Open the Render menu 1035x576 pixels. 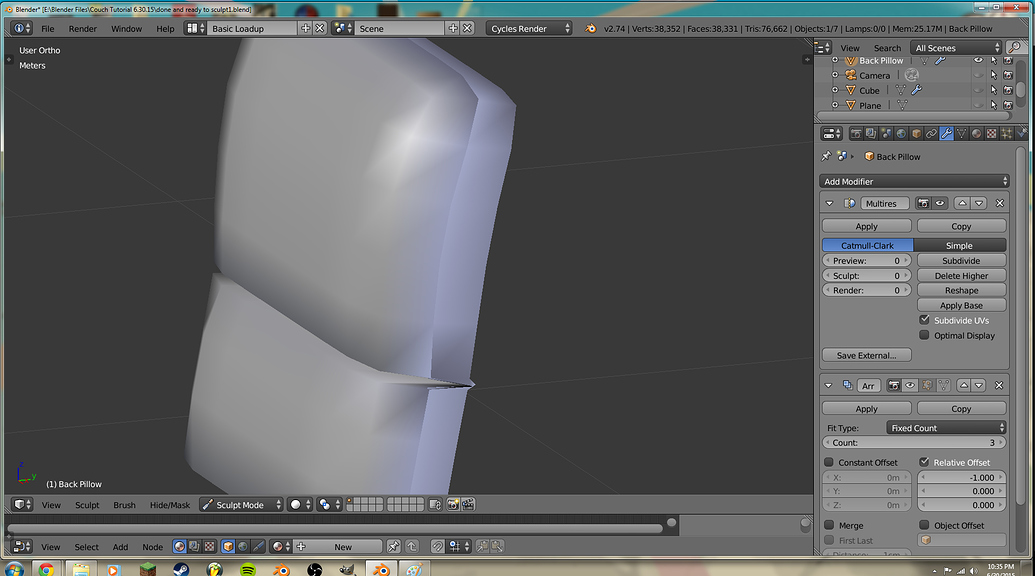pos(83,28)
